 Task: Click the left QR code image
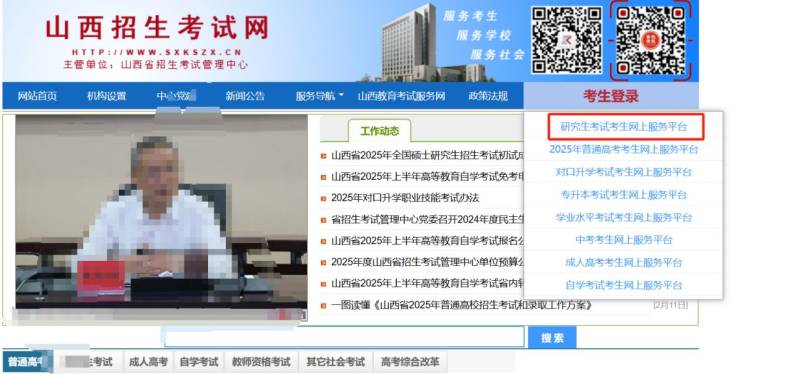tap(567, 40)
